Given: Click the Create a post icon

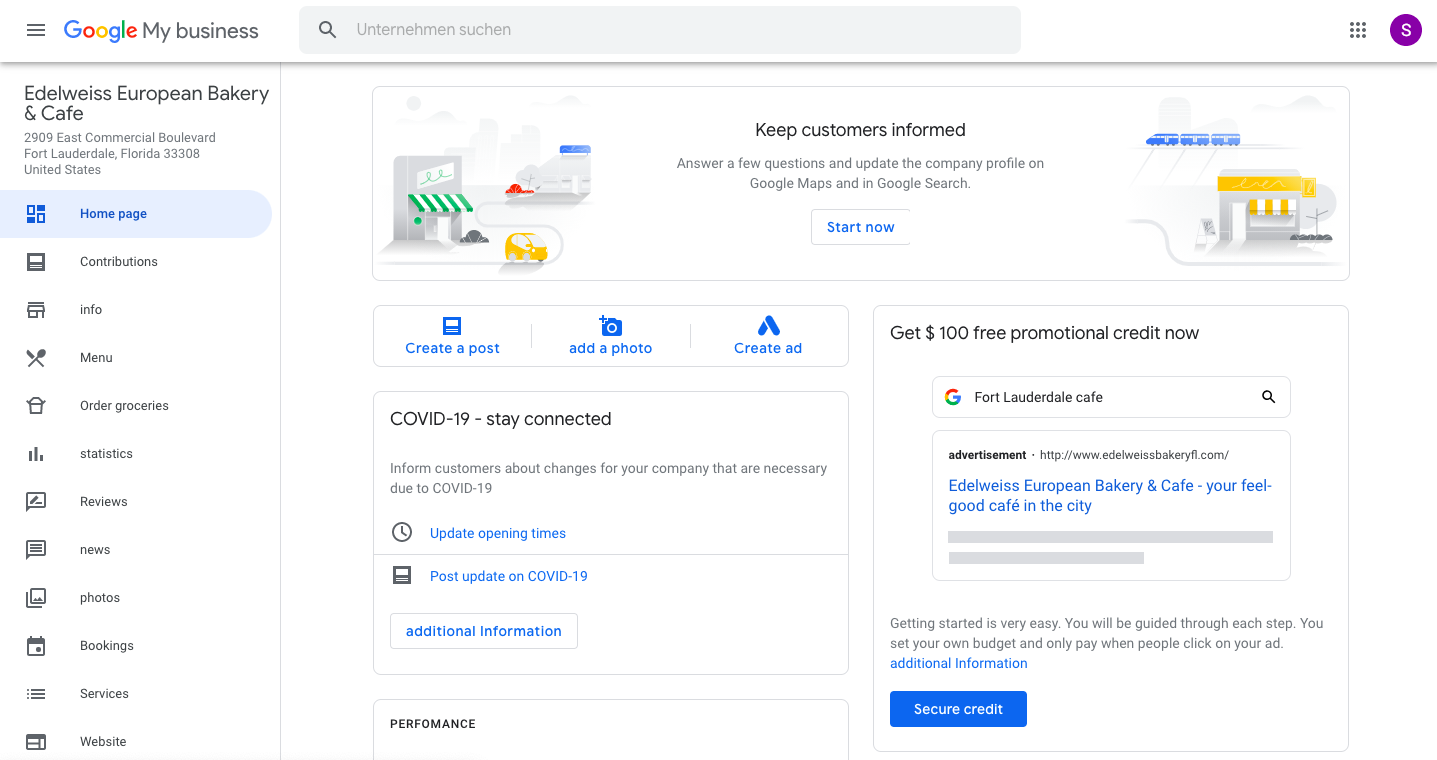Looking at the screenshot, I should (x=452, y=326).
